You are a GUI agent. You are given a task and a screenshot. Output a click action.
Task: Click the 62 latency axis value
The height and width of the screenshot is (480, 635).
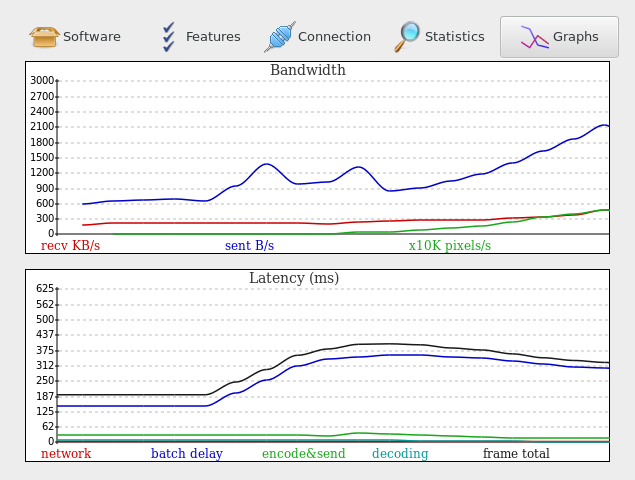point(48,427)
